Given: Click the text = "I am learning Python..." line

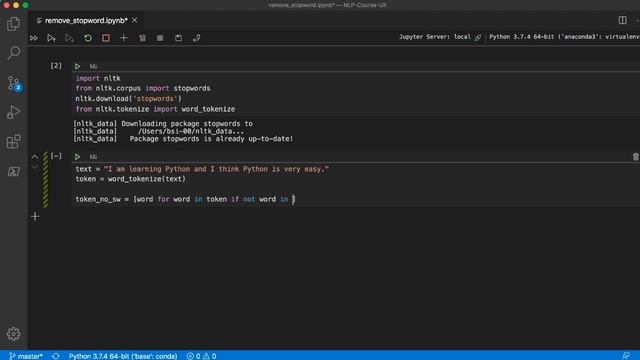Looking at the screenshot, I should point(202,169).
